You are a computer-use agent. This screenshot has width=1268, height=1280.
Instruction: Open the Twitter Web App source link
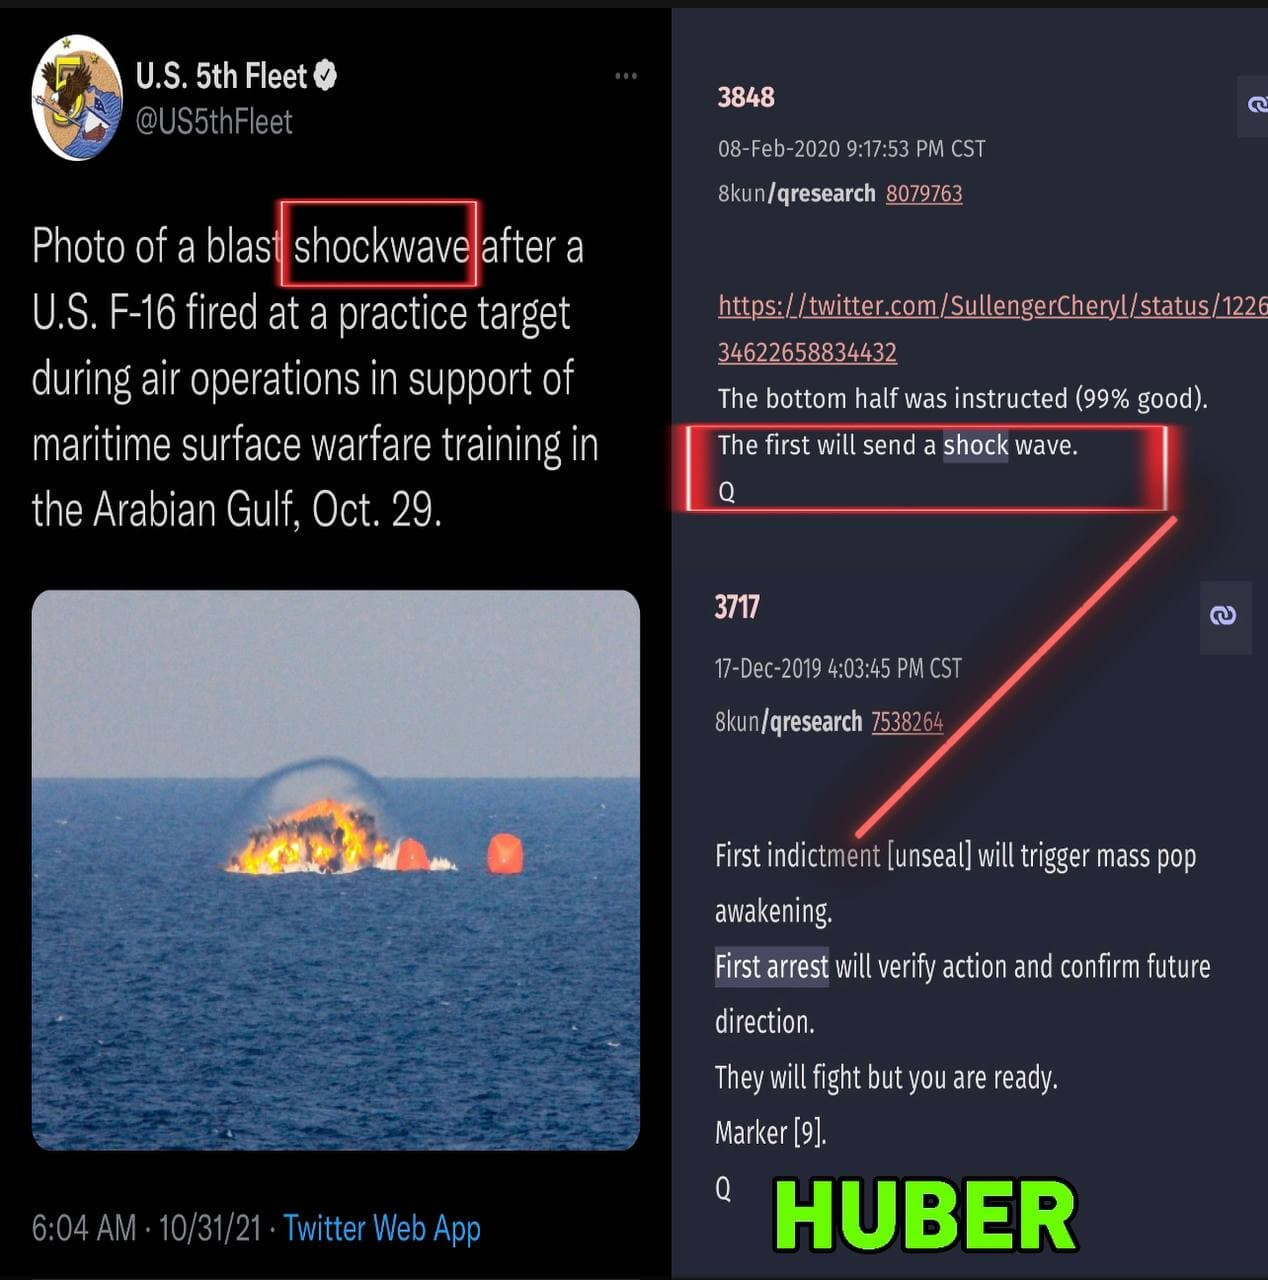(382, 1227)
